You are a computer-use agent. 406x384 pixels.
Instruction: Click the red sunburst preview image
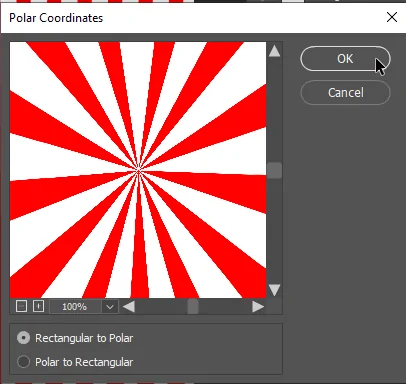(138, 170)
